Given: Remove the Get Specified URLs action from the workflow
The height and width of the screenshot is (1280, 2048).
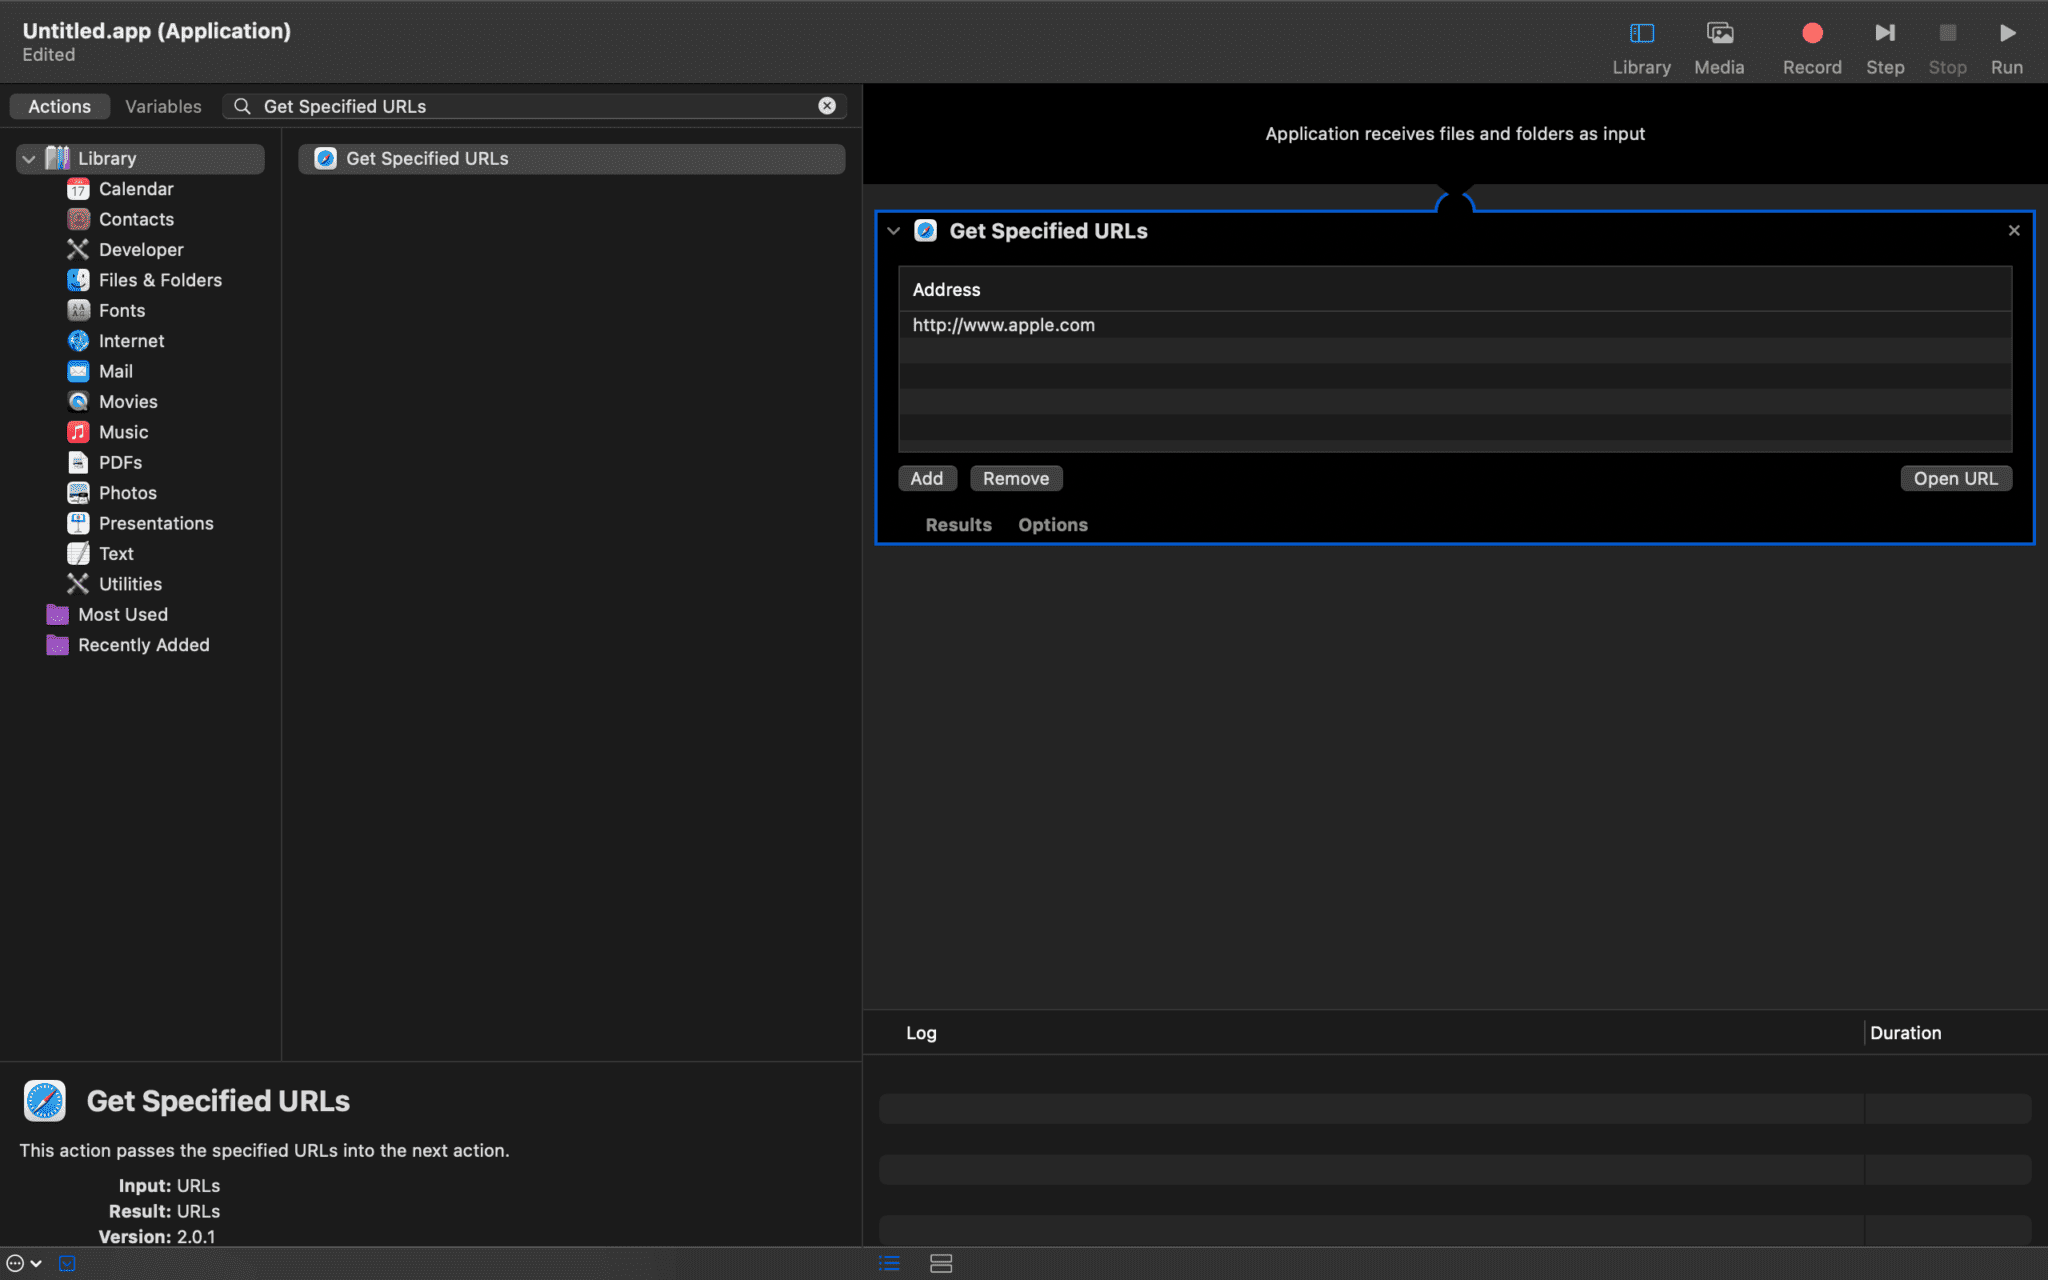Looking at the screenshot, I should (2013, 231).
